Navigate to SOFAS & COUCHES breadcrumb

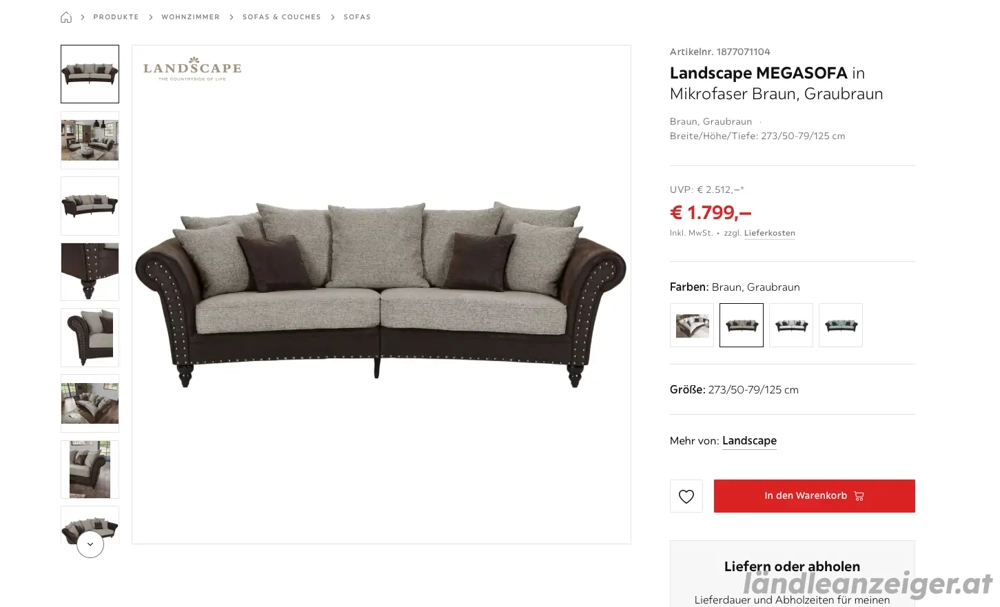click(281, 17)
